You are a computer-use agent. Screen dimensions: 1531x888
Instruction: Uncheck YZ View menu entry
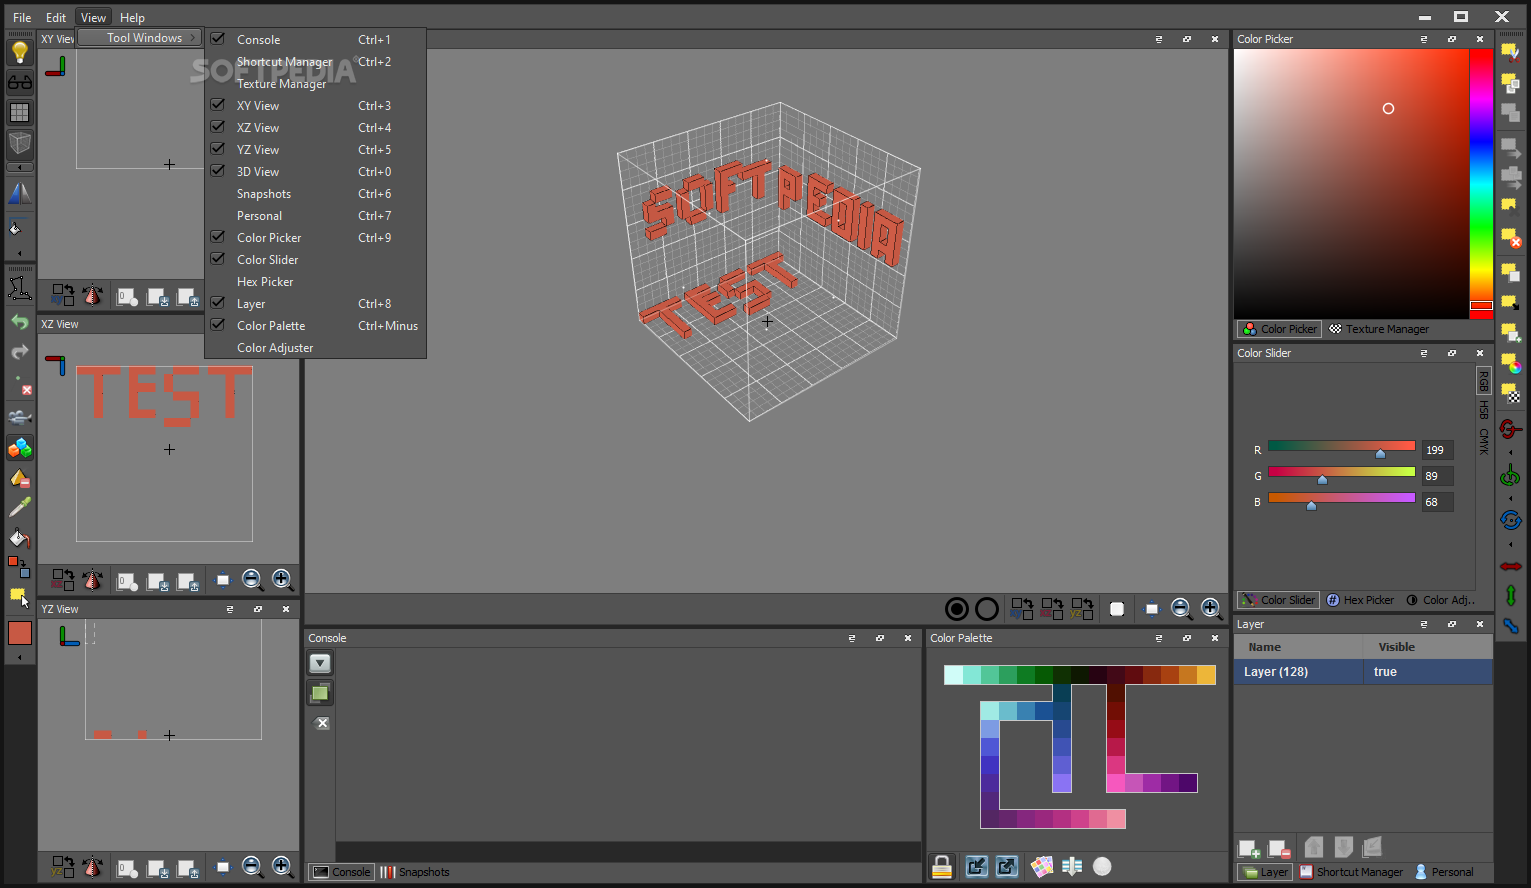point(315,150)
